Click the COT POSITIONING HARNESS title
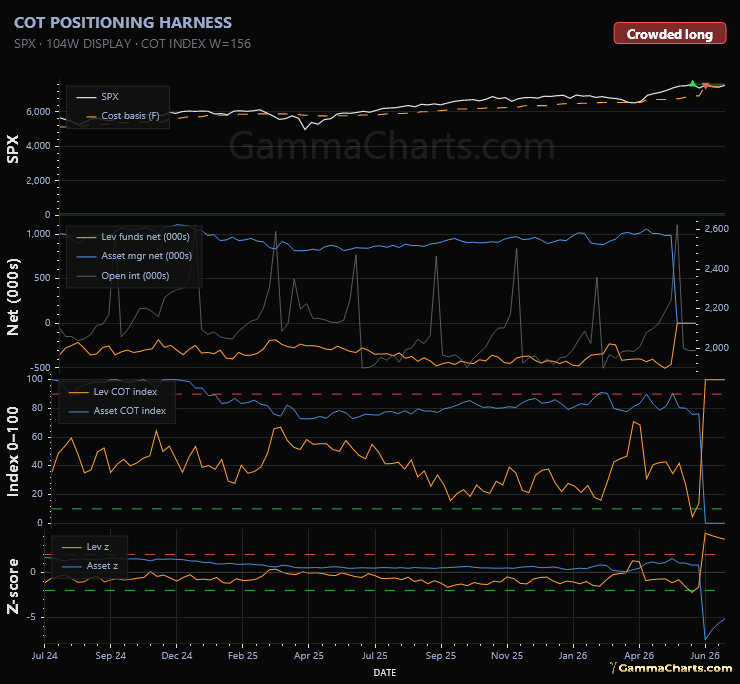Image resolution: width=740 pixels, height=684 pixels. pos(123,23)
